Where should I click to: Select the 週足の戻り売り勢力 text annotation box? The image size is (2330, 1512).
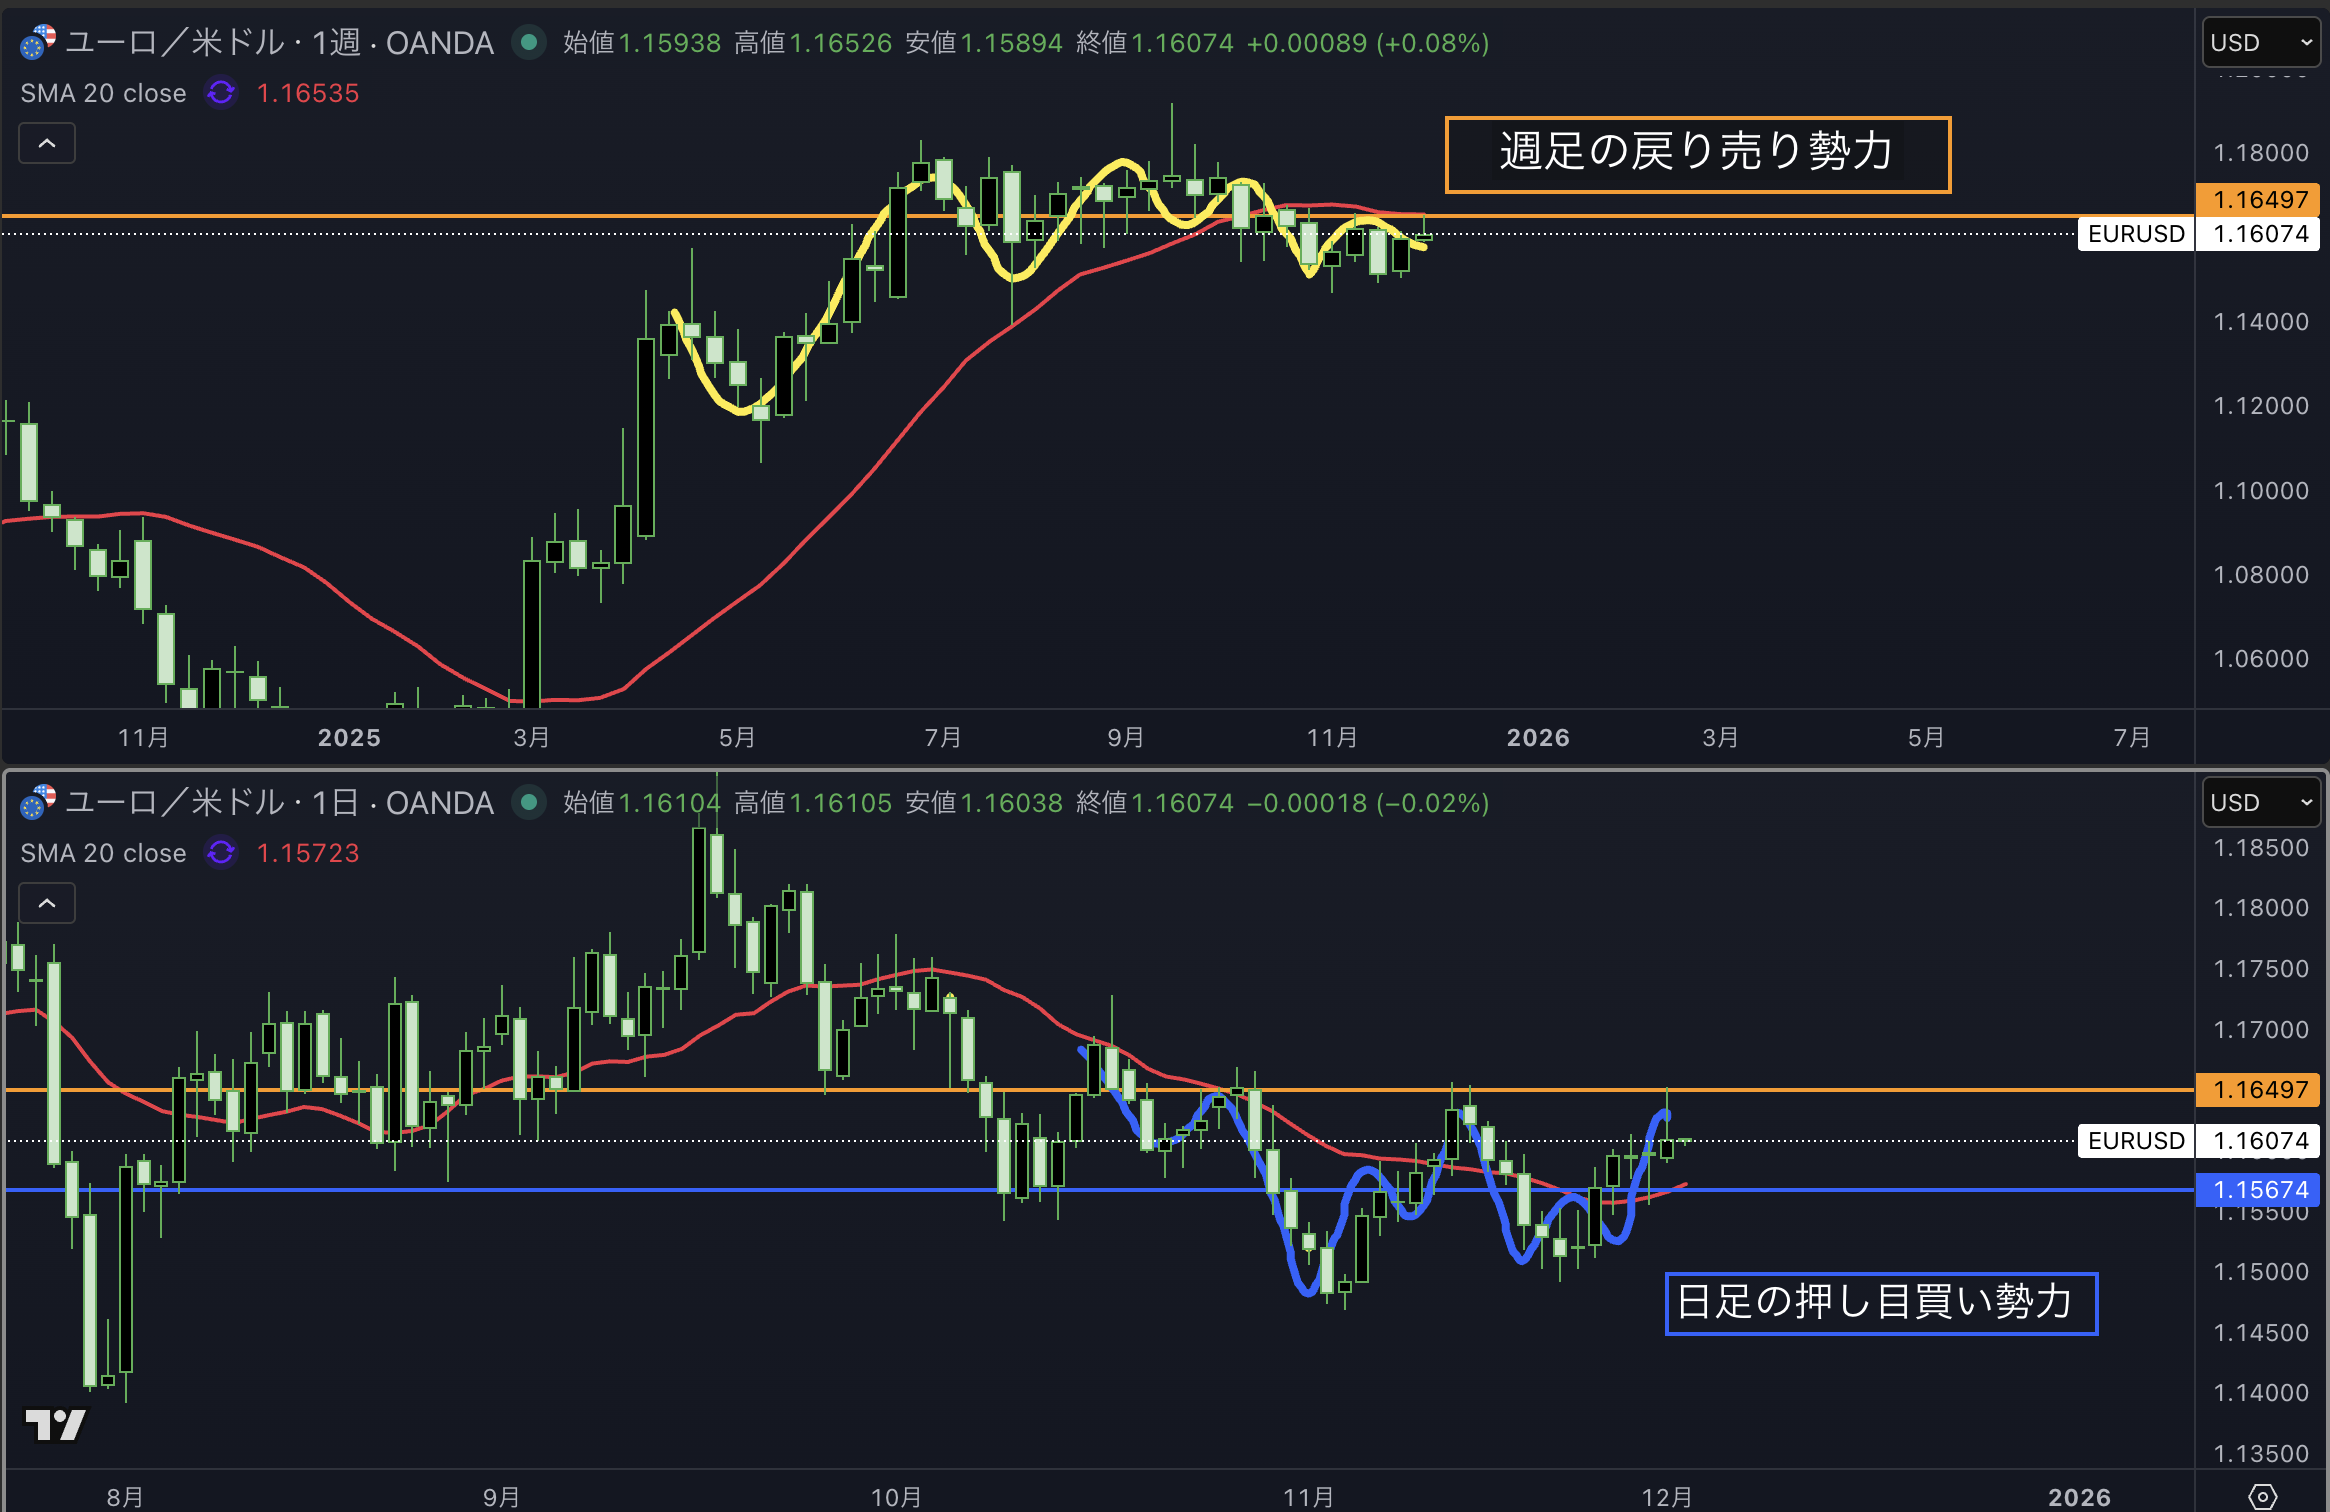(1697, 154)
